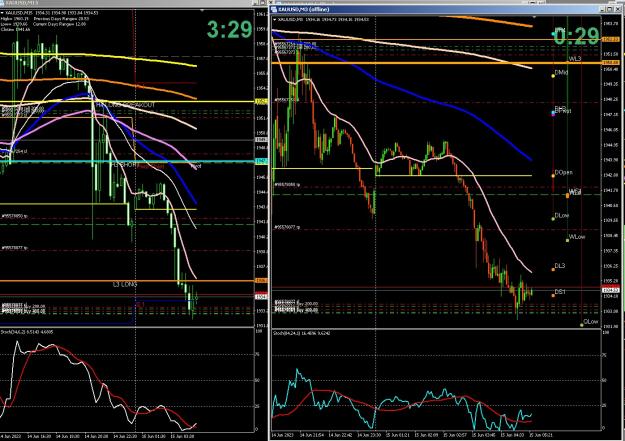Screen dimensions: 625x441
Task: Close the XAUUSD,M3 offline chart window
Action: (616, 9)
